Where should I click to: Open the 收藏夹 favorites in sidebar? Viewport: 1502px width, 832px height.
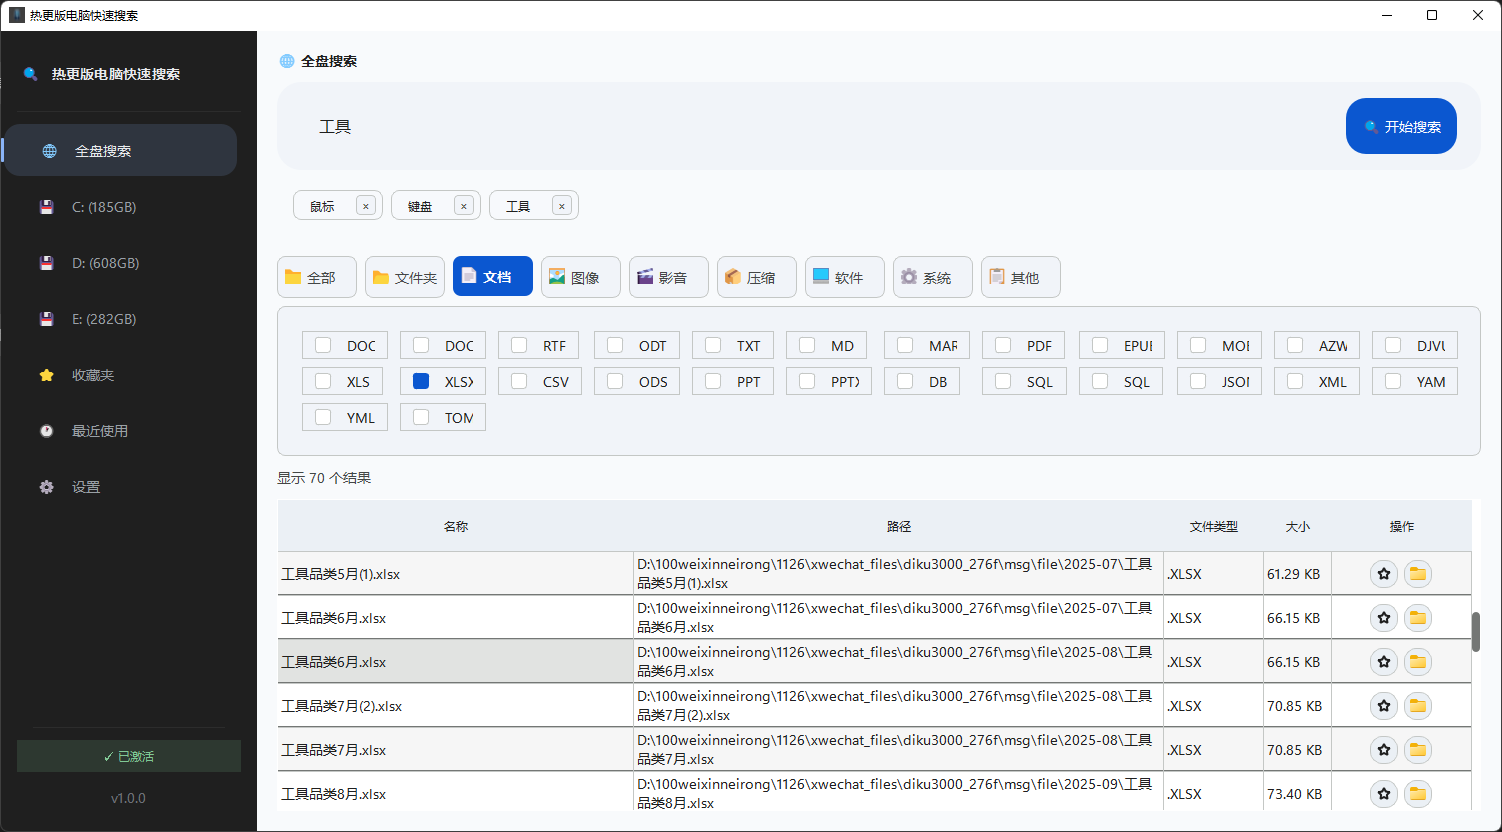click(x=92, y=375)
